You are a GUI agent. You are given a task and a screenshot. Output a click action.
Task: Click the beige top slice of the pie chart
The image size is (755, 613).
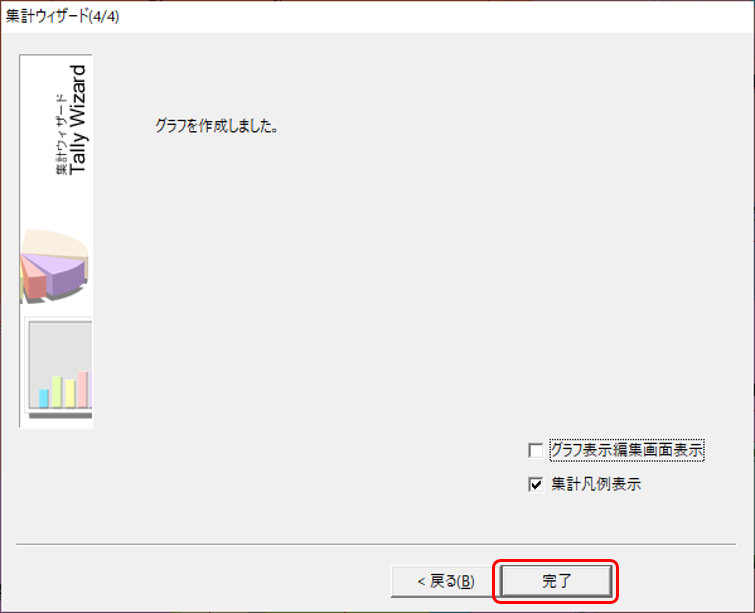click(53, 243)
